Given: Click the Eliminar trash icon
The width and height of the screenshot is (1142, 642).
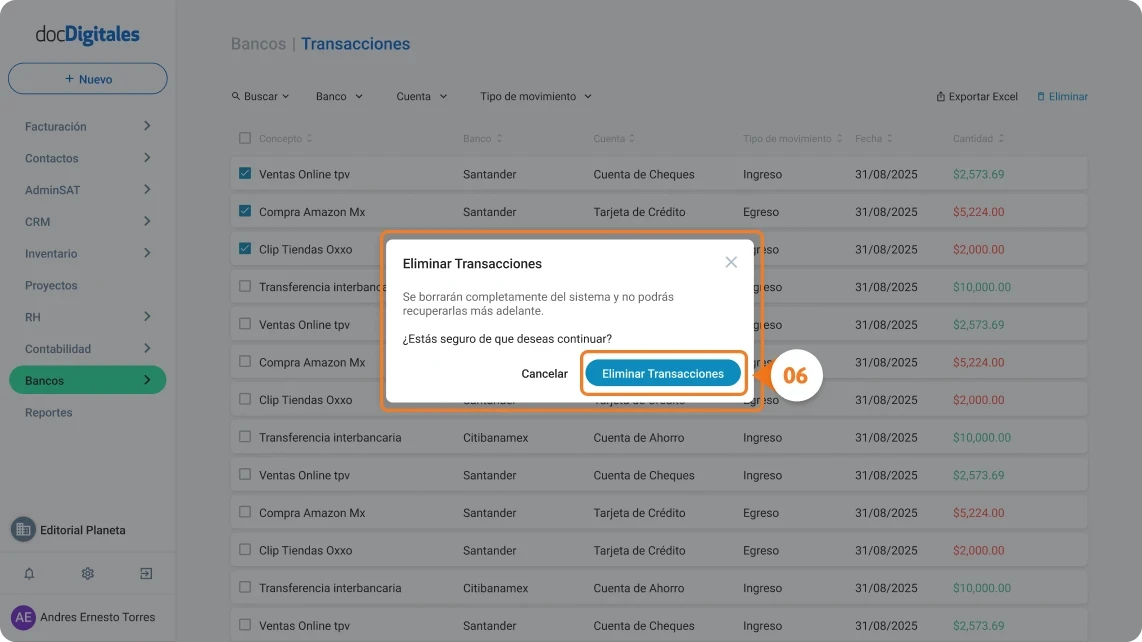Looking at the screenshot, I should [x=1043, y=96].
